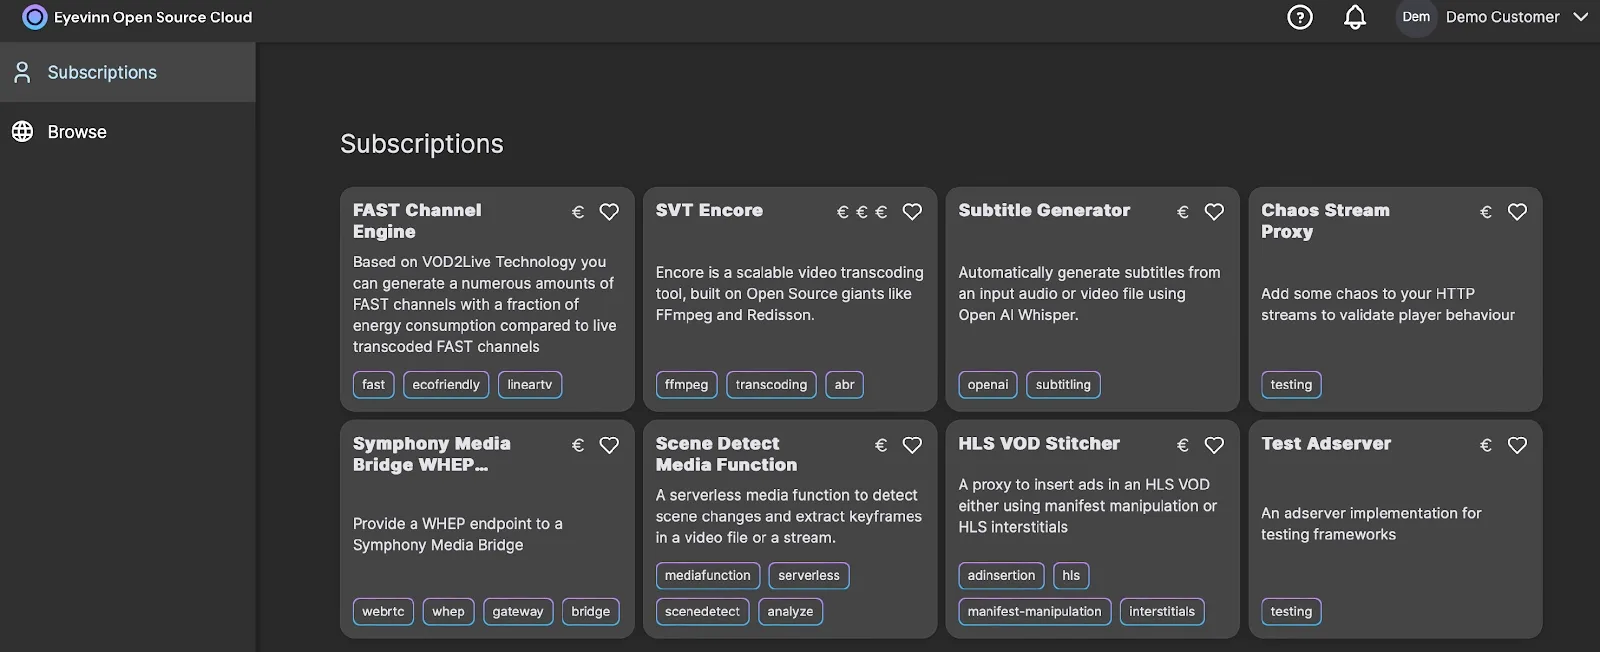Open the help question mark icon
1600x652 pixels.
[x=1300, y=17]
